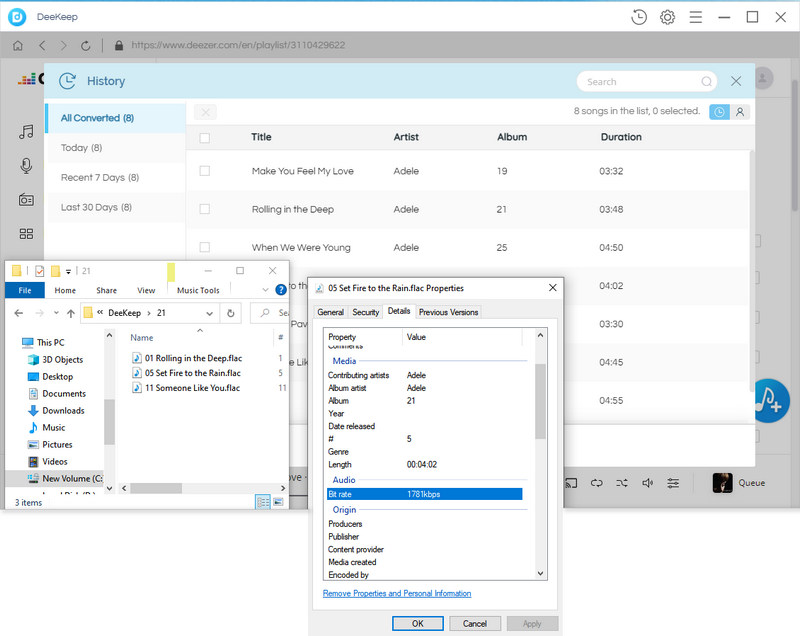Switch to Security tab in Properties
The height and width of the screenshot is (636, 800).
tap(366, 312)
